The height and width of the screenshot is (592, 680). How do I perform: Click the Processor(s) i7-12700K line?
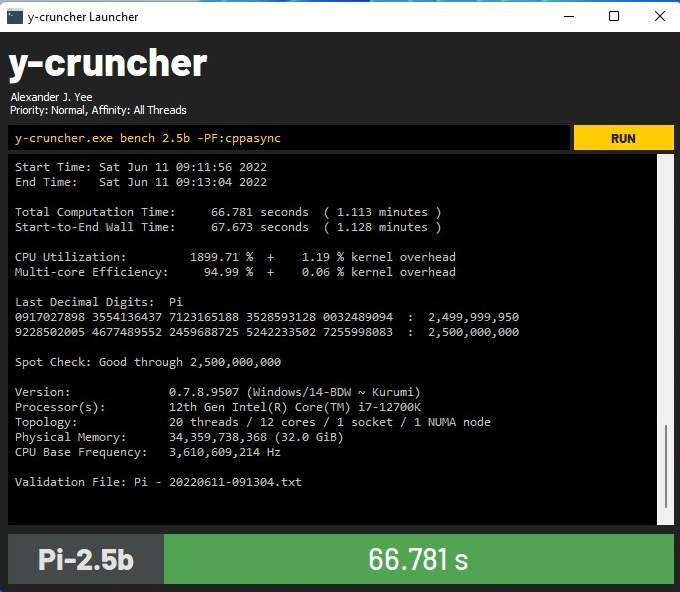point(218,407)
